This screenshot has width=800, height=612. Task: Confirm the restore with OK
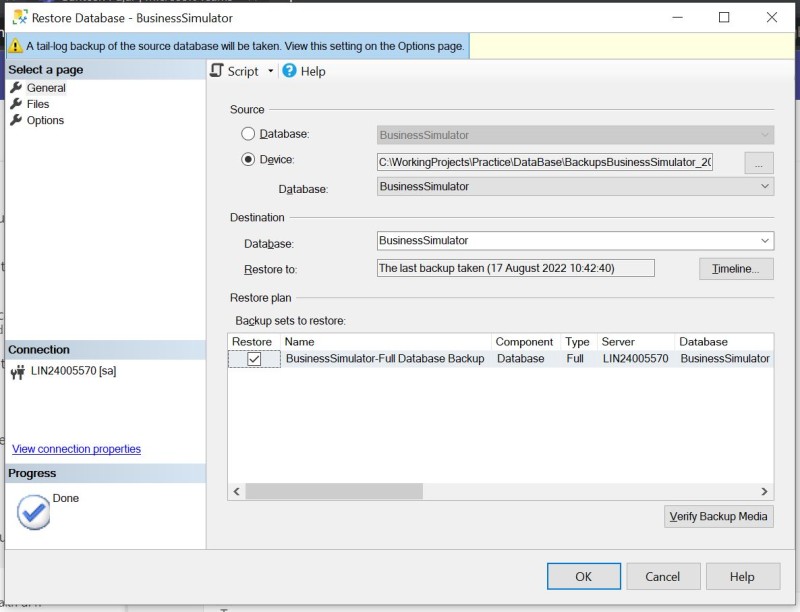click(584, 576)
